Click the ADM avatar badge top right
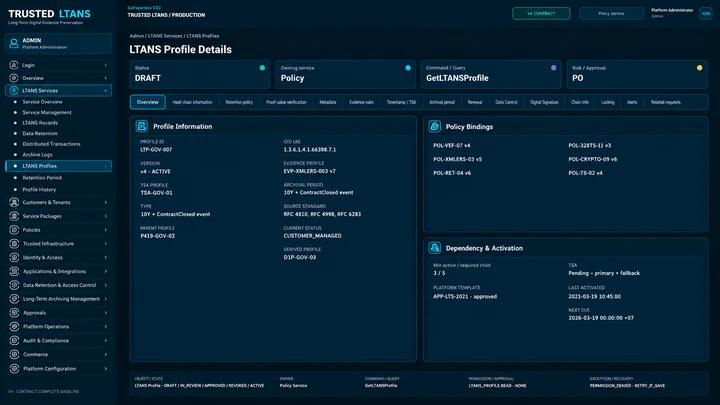 click(705, 13)
